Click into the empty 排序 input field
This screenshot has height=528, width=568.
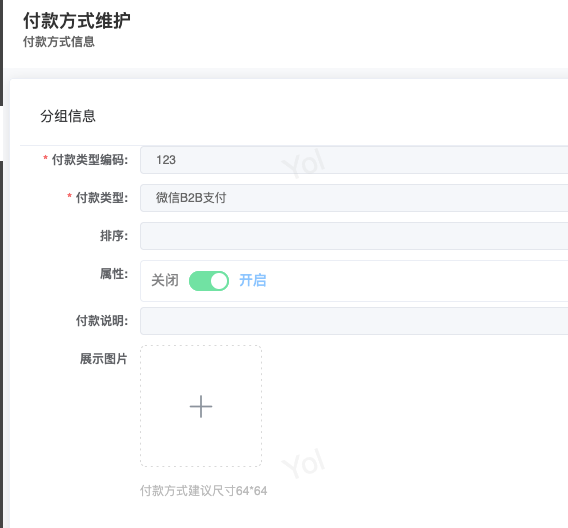click(354, 236)
